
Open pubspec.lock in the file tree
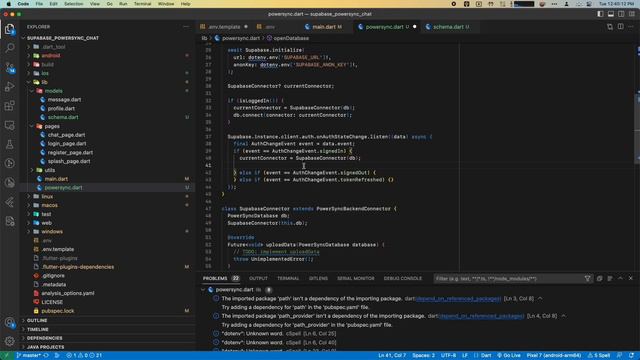tap(58, 311)
